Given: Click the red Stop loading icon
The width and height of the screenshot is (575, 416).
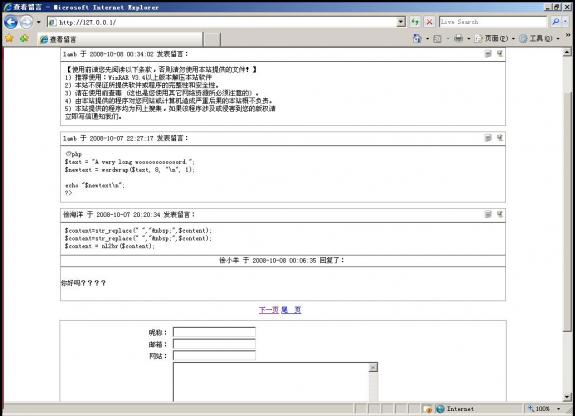Looking at the screenshot, I should [x=429, y=22].
